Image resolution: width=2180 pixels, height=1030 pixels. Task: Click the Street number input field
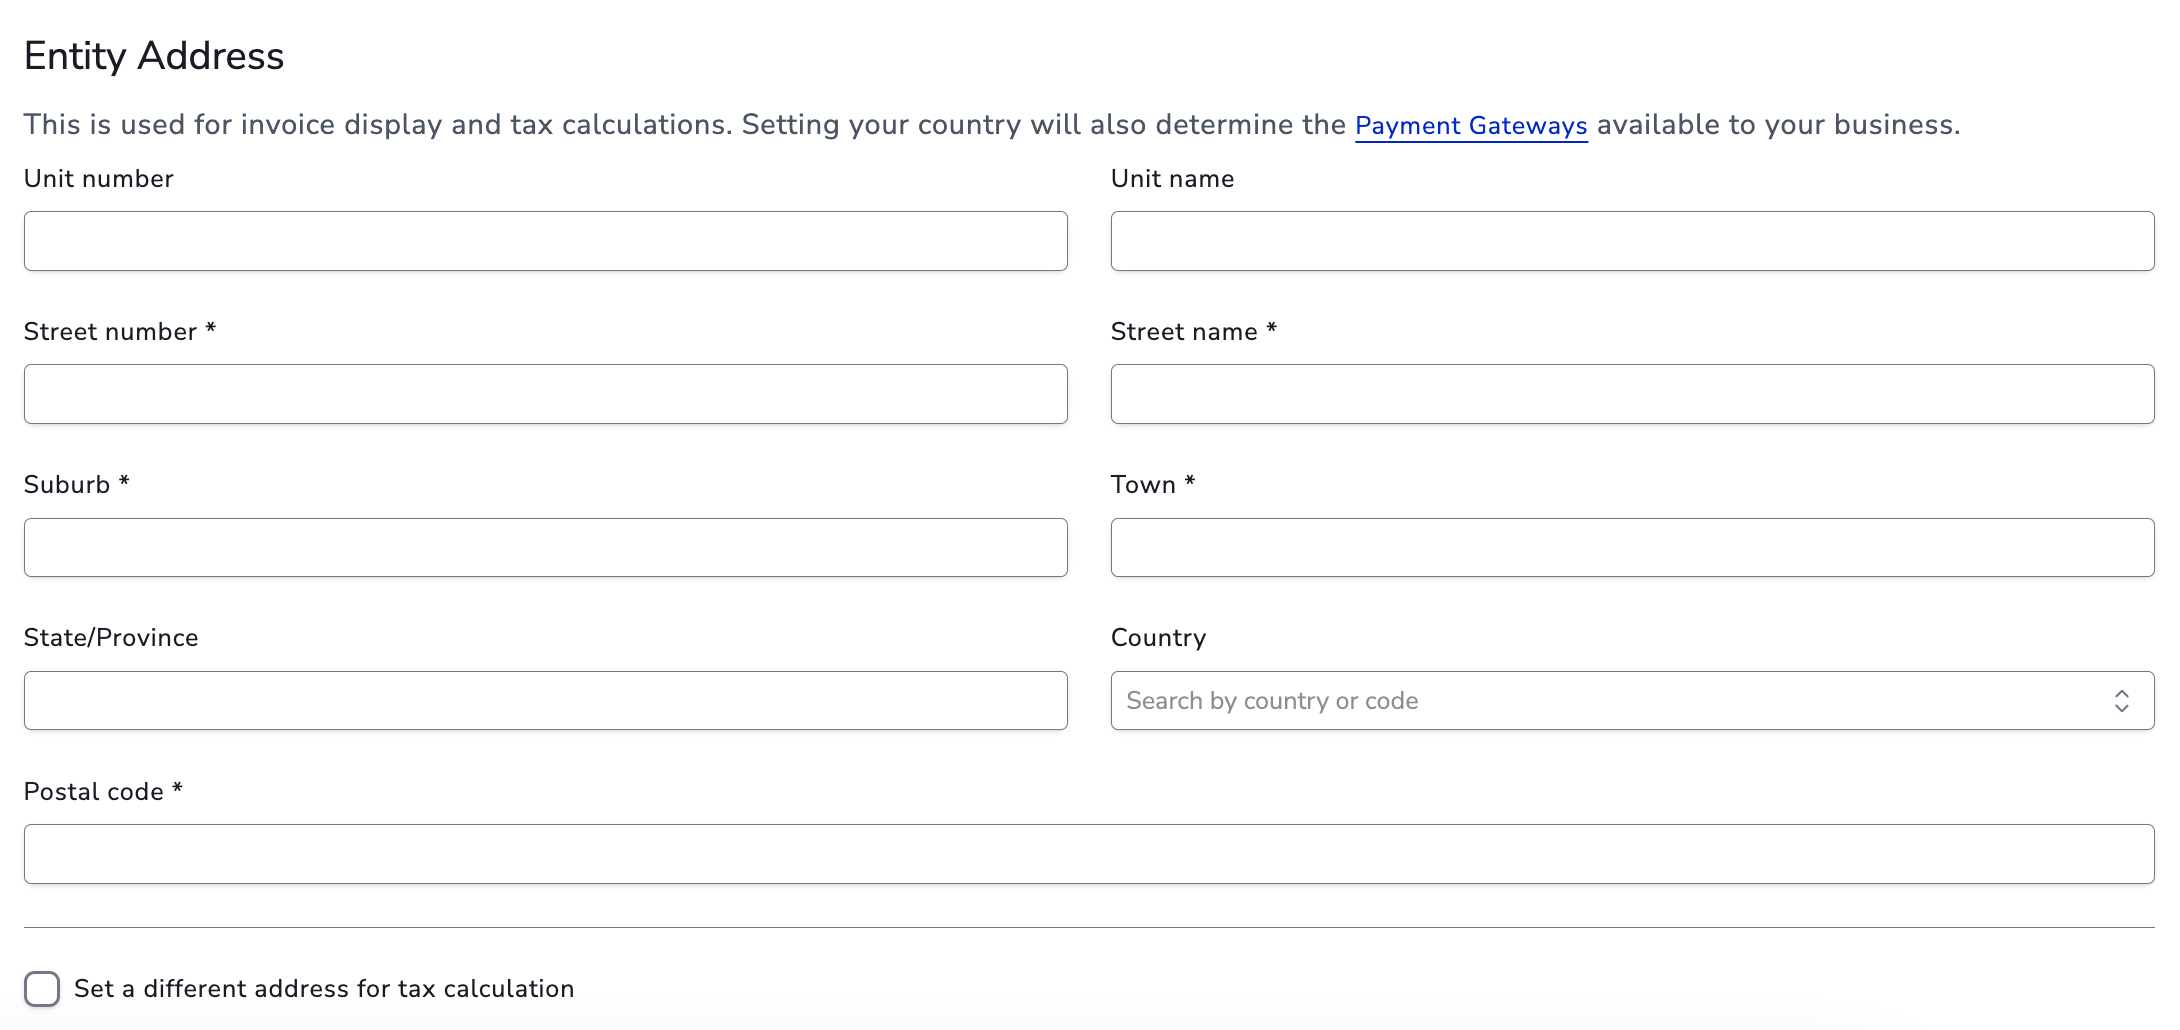[x=545, y=394]
